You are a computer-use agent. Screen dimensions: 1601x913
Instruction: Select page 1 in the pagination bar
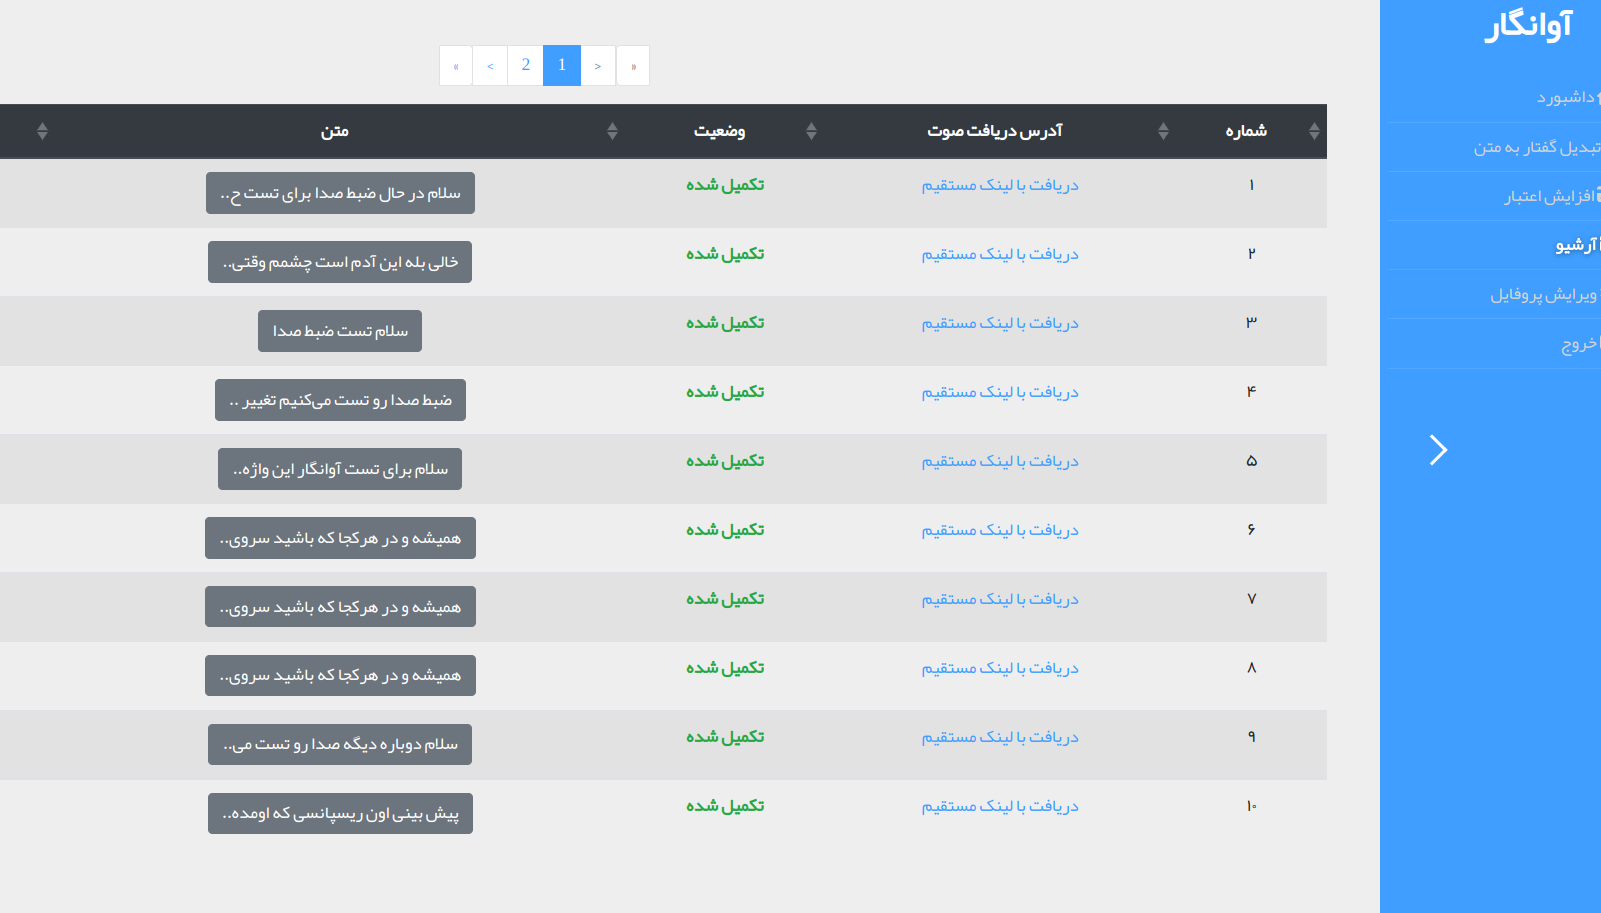click(562, 66)
